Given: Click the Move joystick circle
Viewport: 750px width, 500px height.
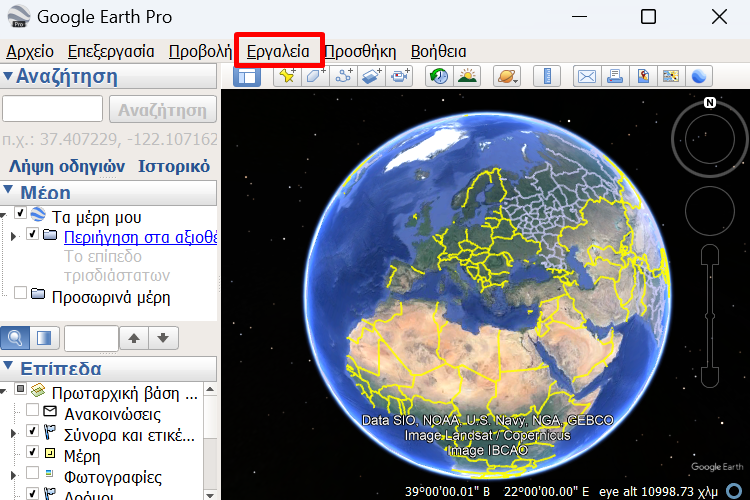Looking at the screenshot, I should click(x=710, y=211).
